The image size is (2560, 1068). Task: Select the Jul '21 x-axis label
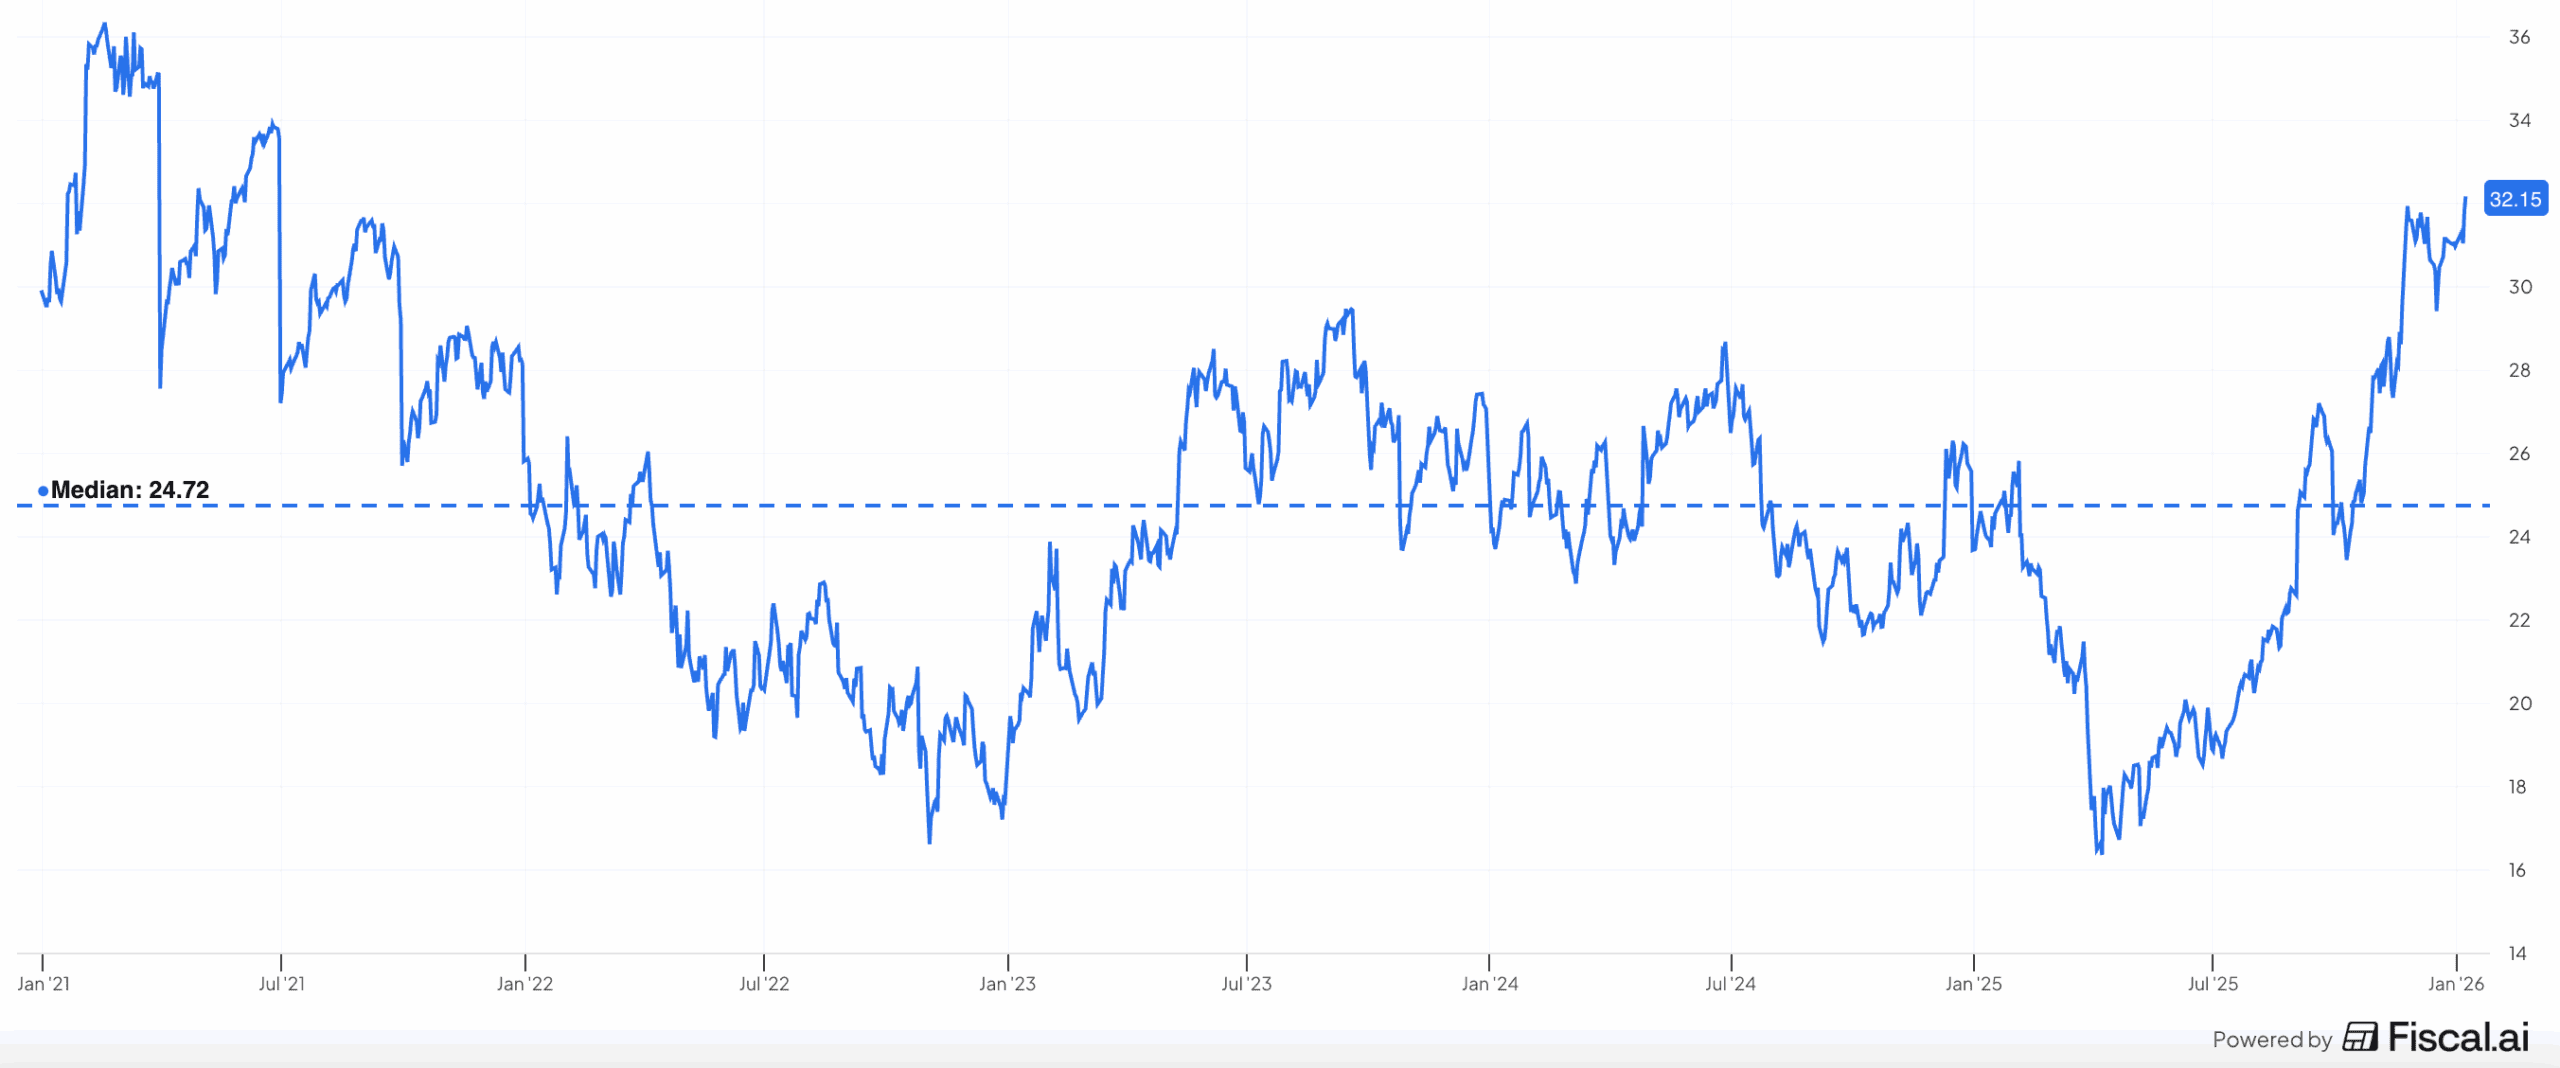pyautogui.click(x=281, y=984)
